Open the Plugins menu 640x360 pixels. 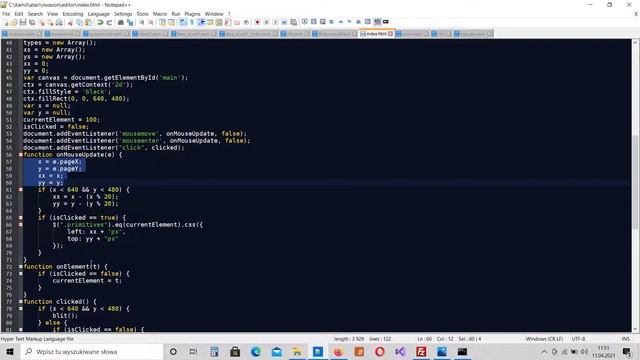(x=192, y=14)
